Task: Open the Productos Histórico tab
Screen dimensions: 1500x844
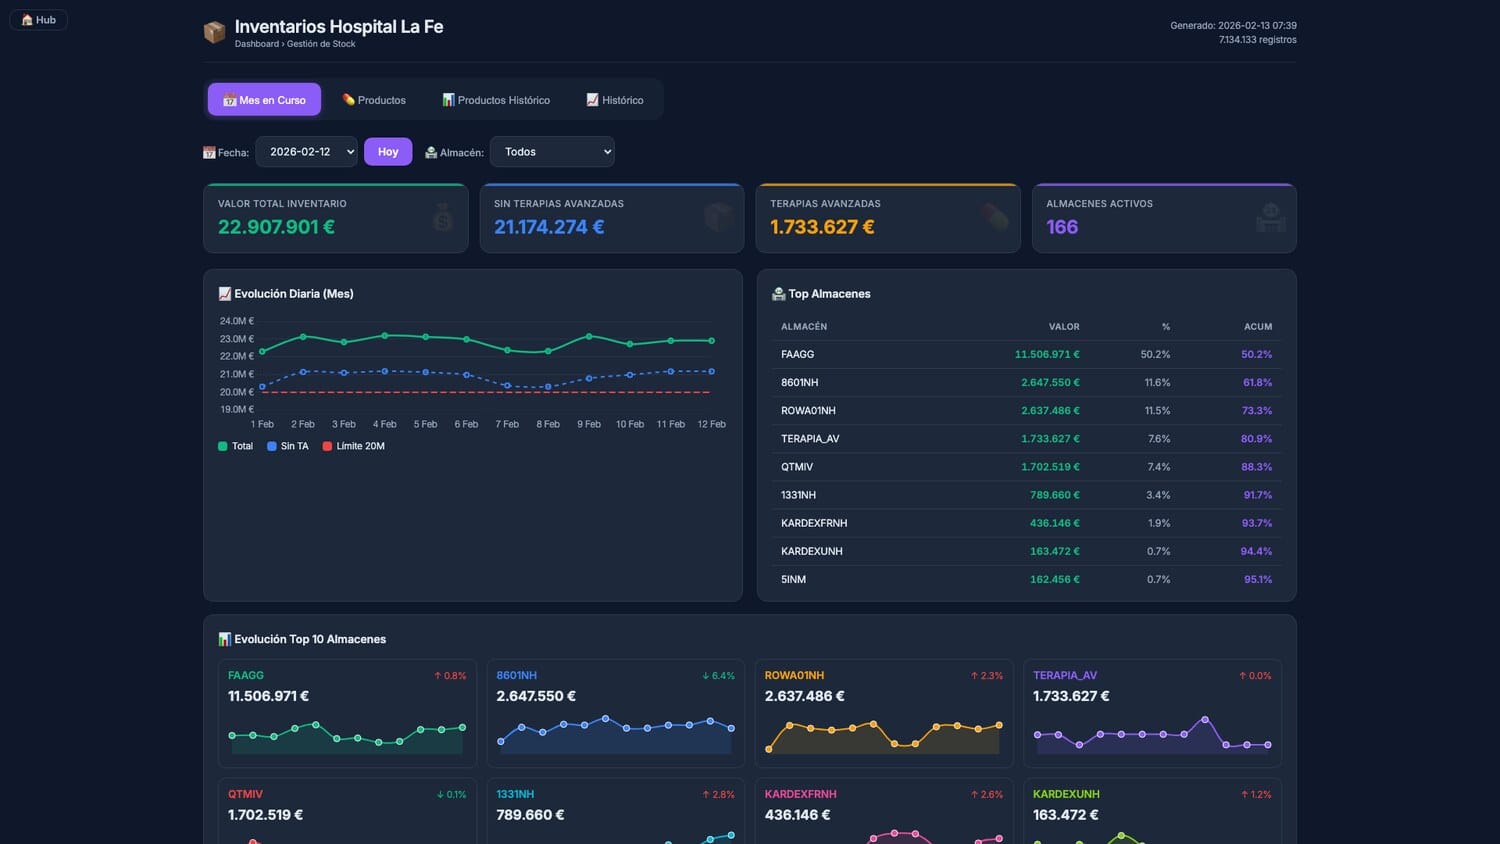Action: point(496,100)
